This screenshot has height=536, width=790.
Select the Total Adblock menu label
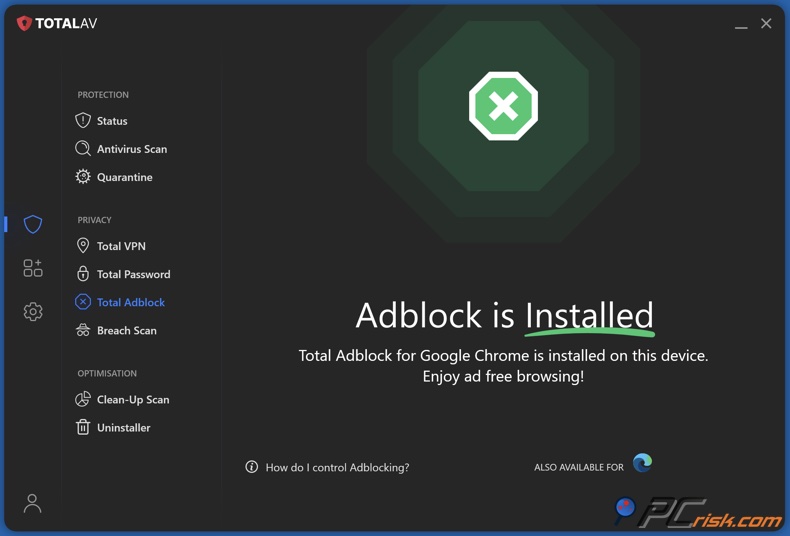130,302
